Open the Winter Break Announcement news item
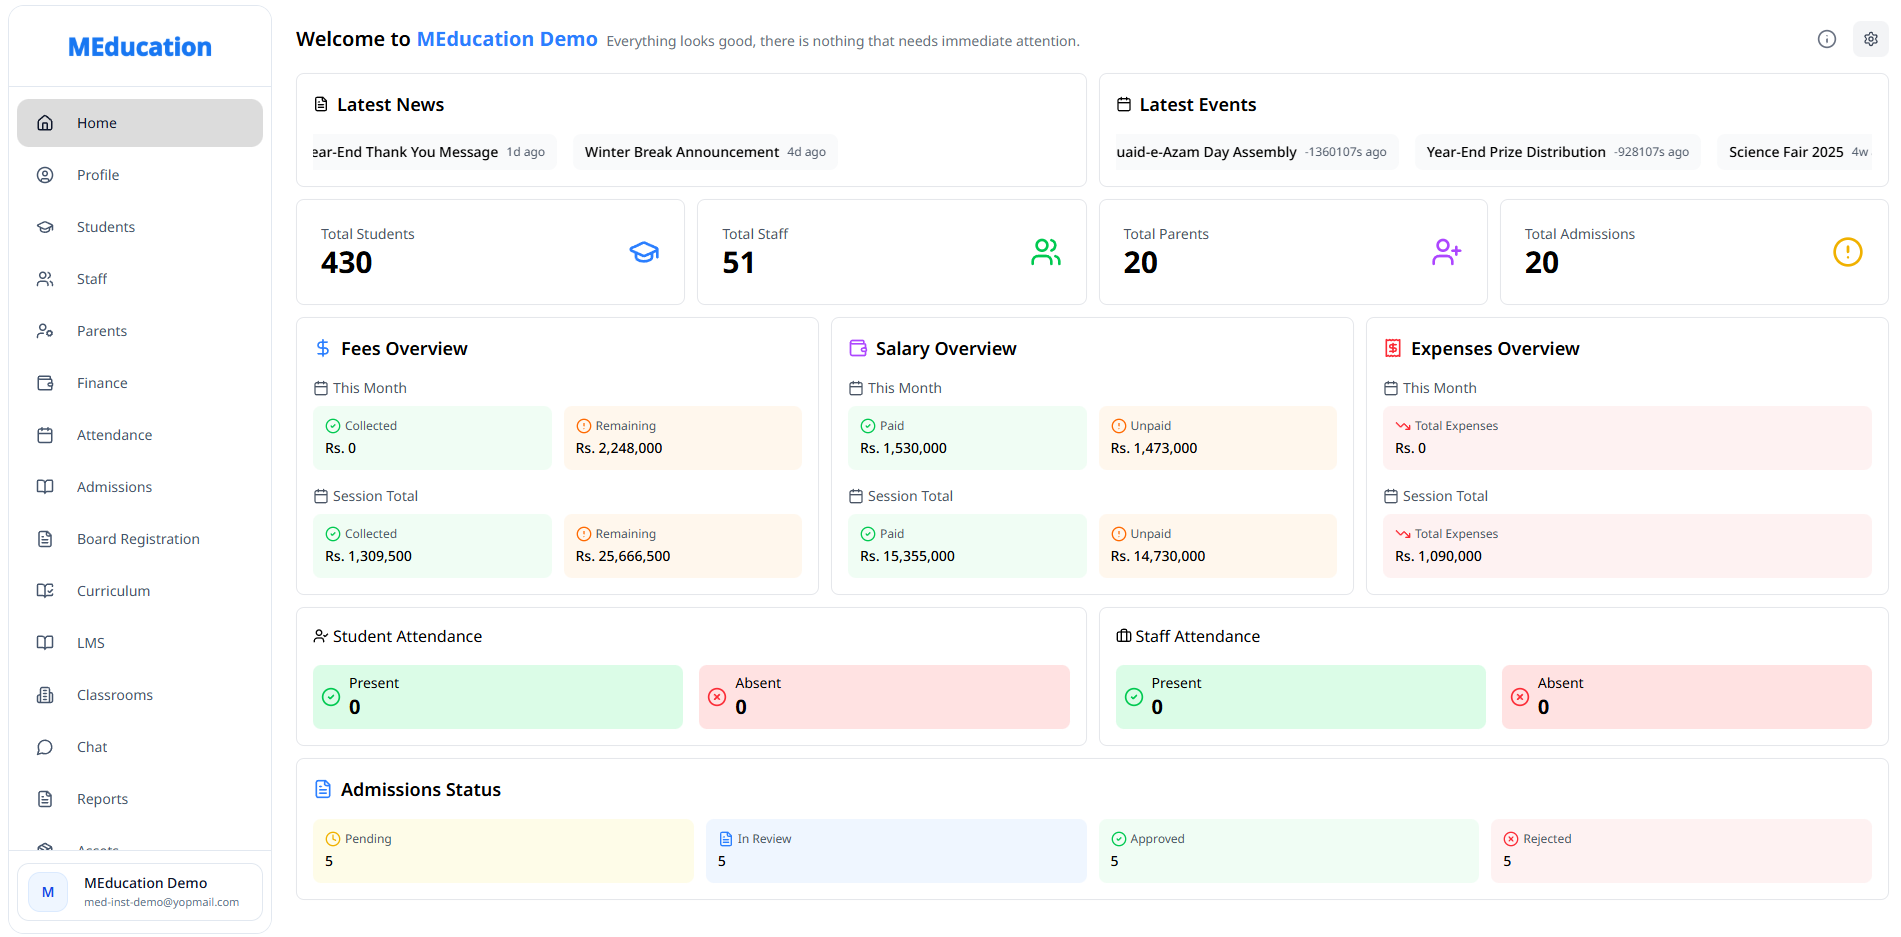 [x=705, y=152]
